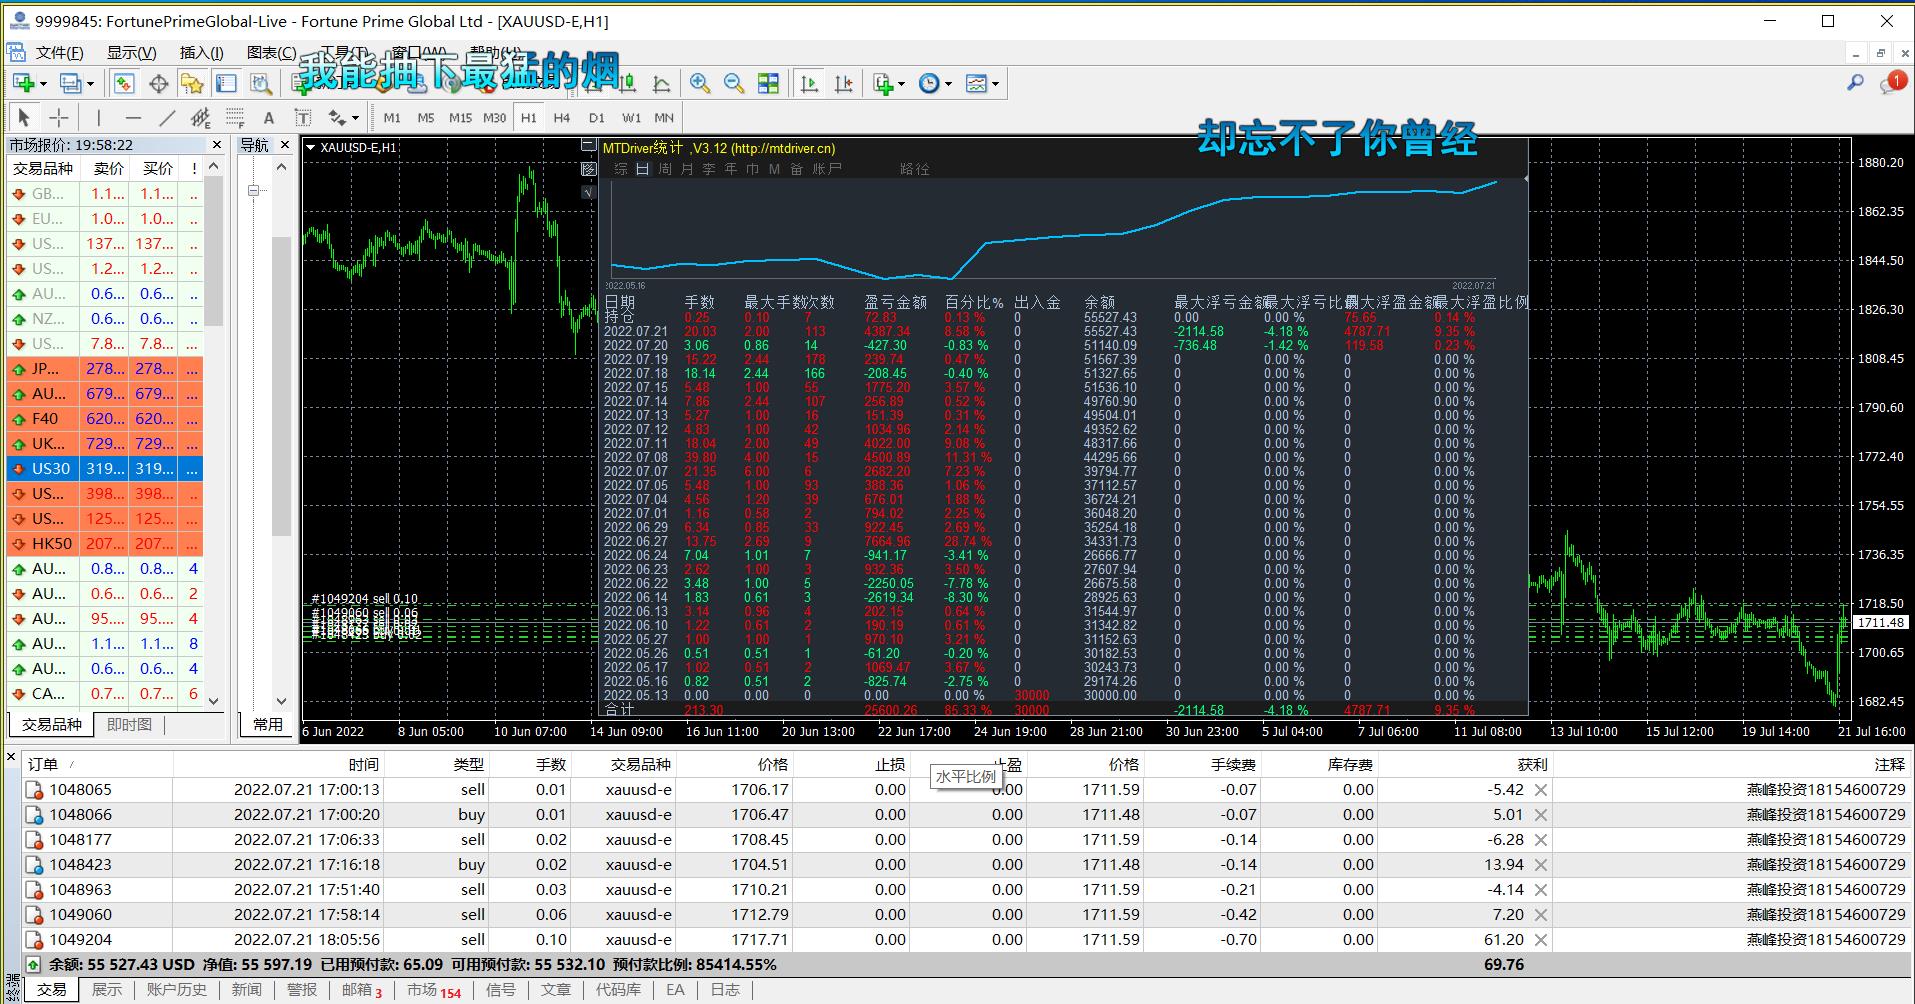Viewport: 1915px width, 1004px height.
Task: Select the crosshair tool
Action: pyautogui.click(x=59, y=117)
